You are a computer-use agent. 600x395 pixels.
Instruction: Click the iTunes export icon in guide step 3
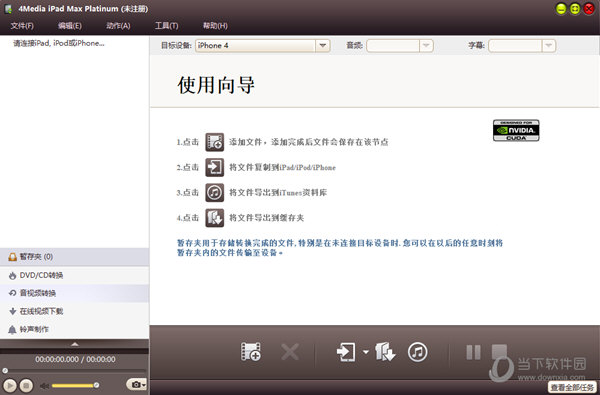coord(214,193)
